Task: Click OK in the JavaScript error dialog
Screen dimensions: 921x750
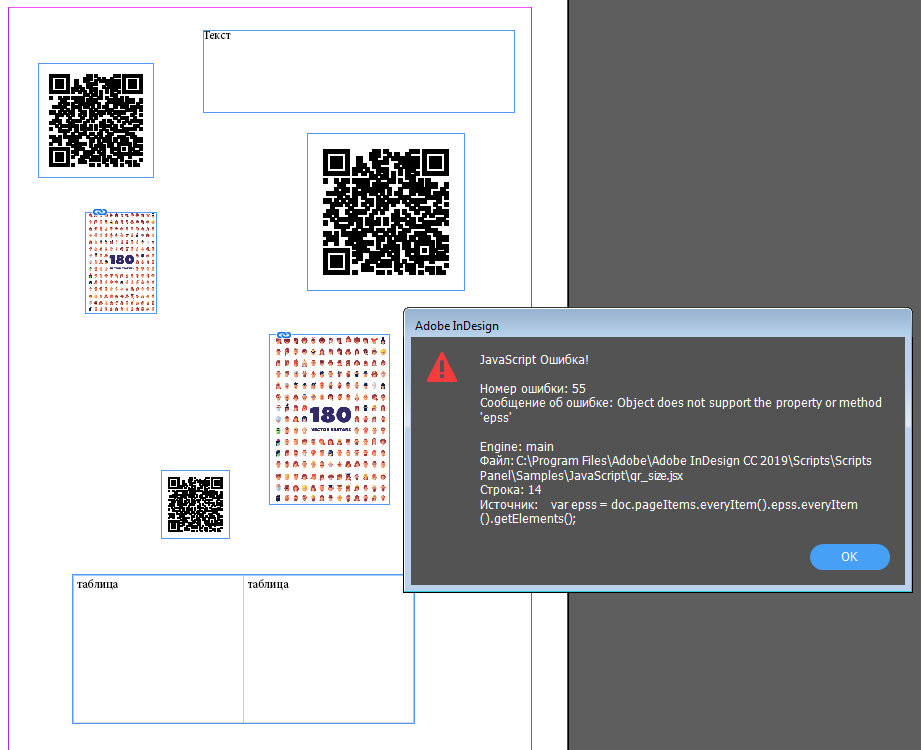Action: 849,557
